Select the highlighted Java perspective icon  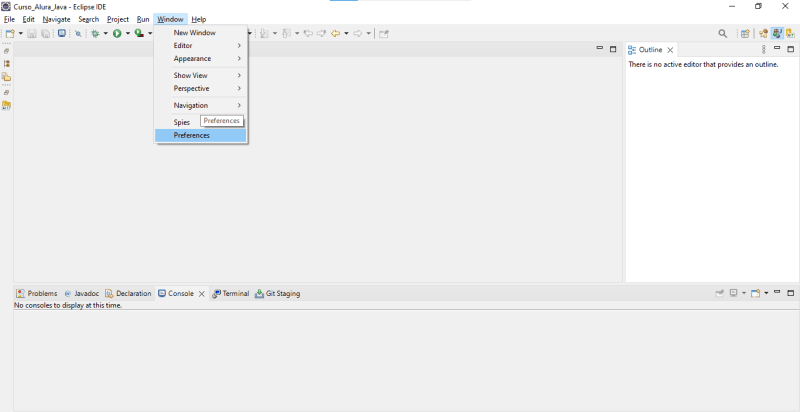click(x=777, y=34)
